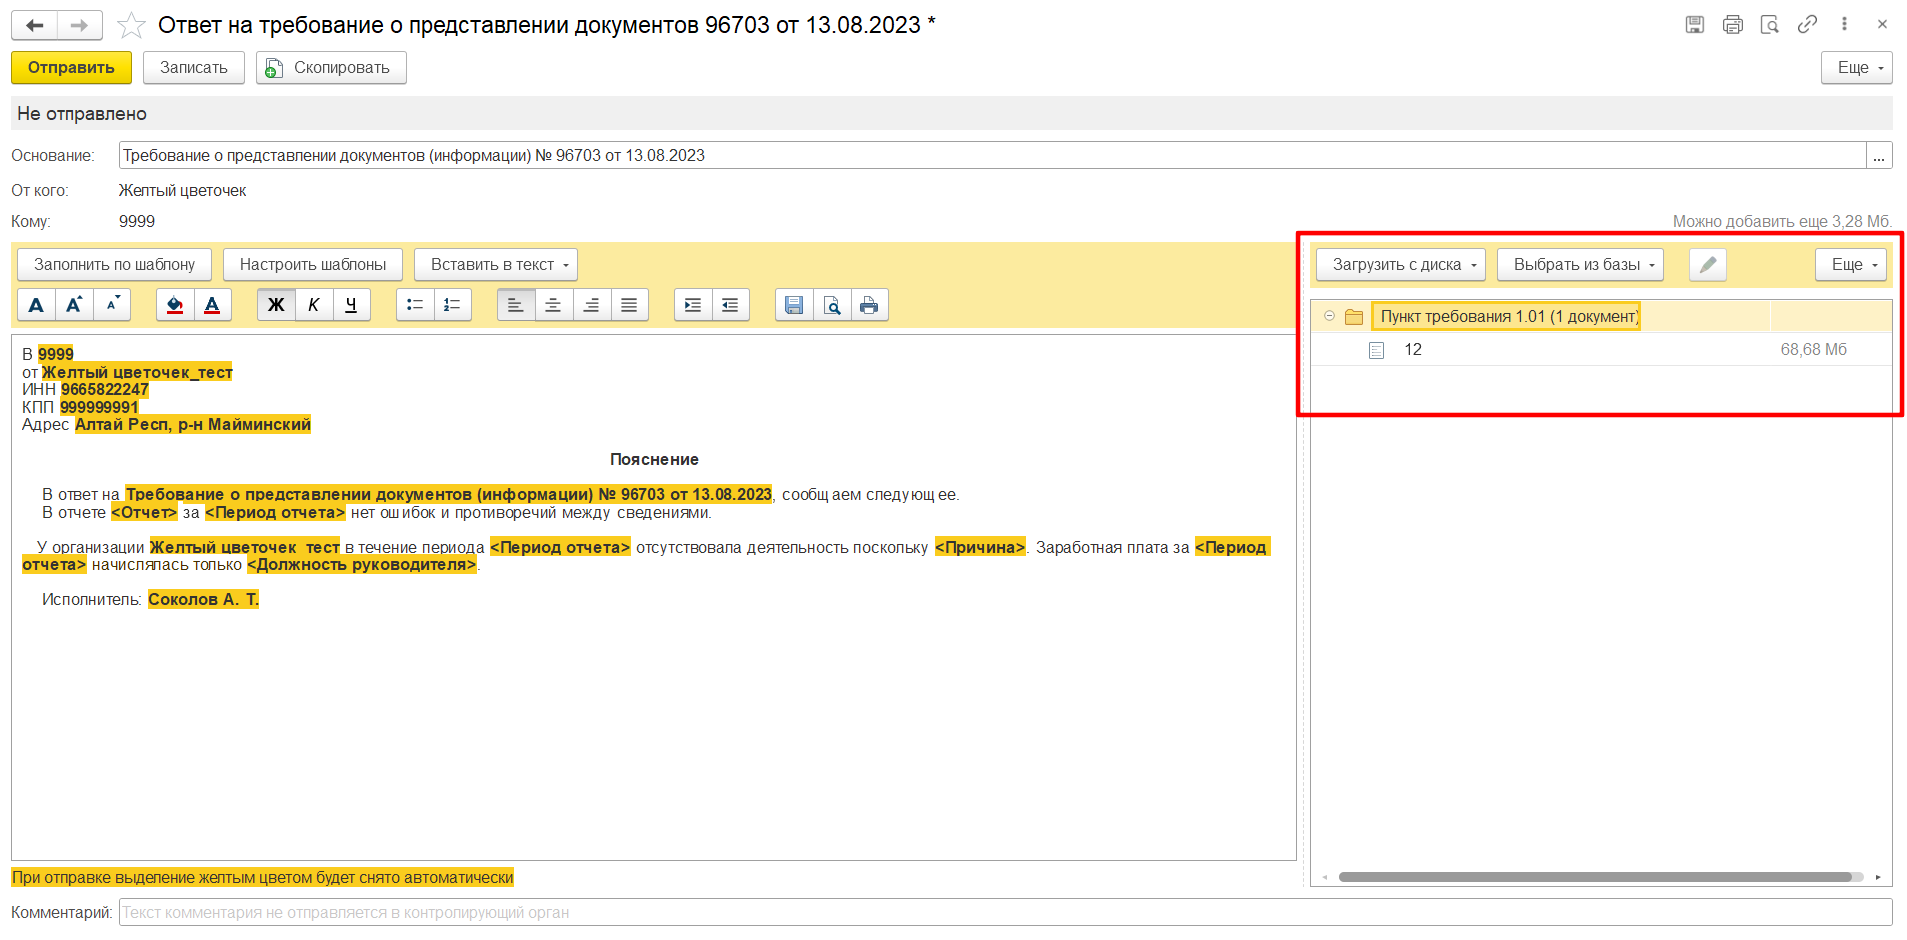
Task: Align text to the left
Action: [516, 305]
